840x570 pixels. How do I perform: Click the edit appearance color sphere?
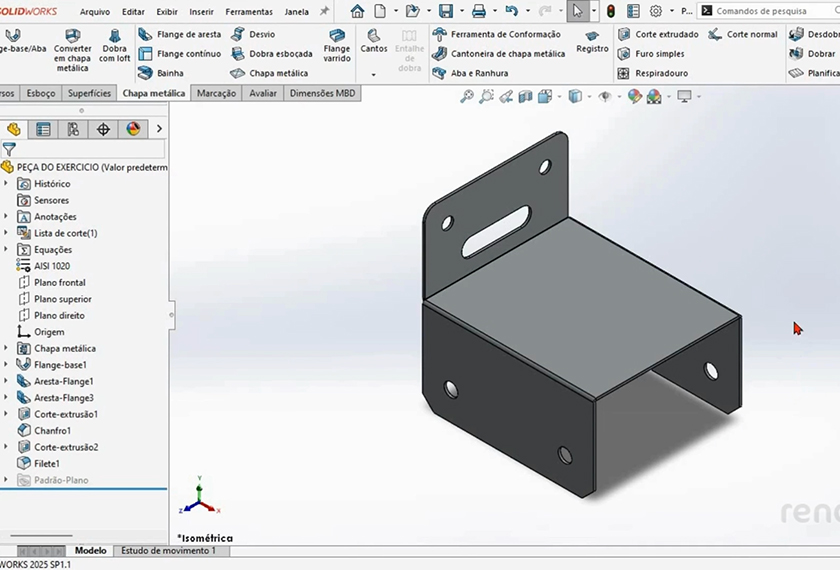pyautogui.click(x=632, y=97)
